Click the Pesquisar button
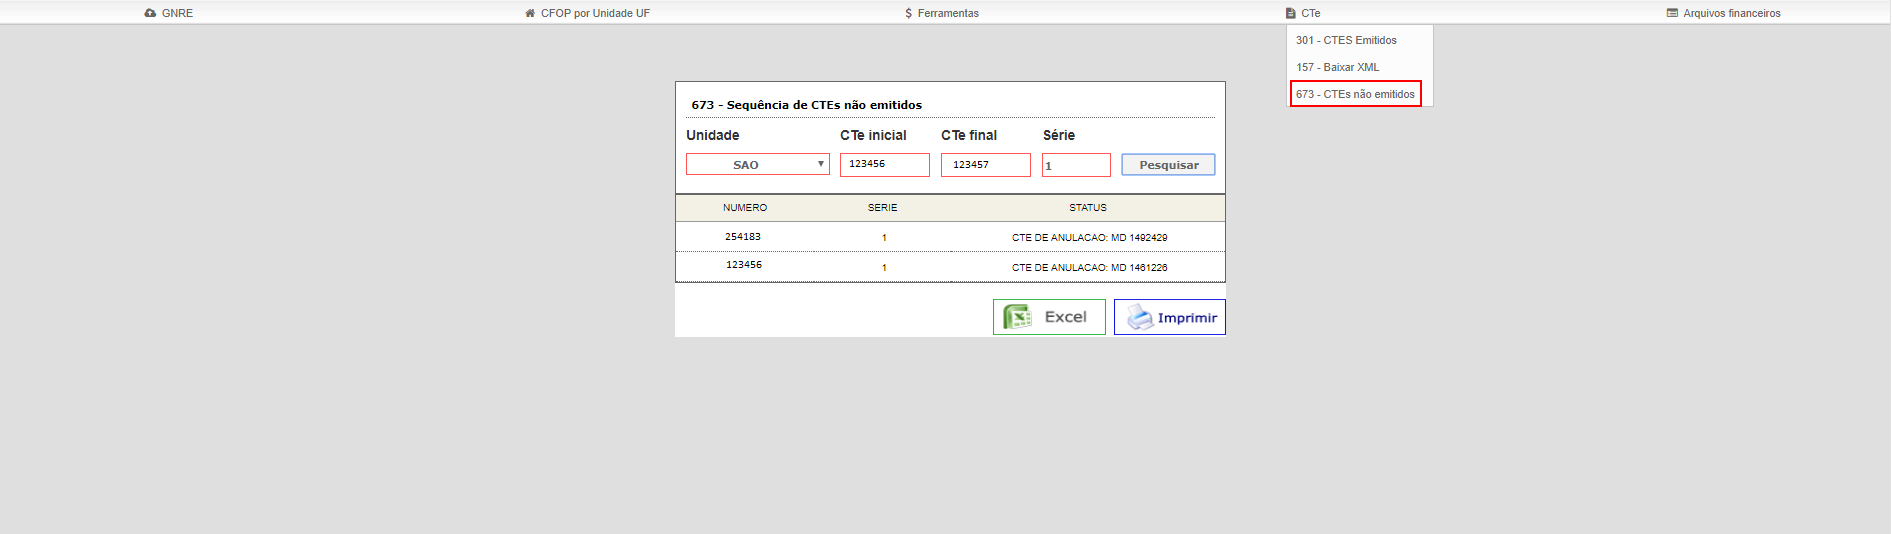The height and width of the screenshot is (534, 1892). [x=1168, y=165]
